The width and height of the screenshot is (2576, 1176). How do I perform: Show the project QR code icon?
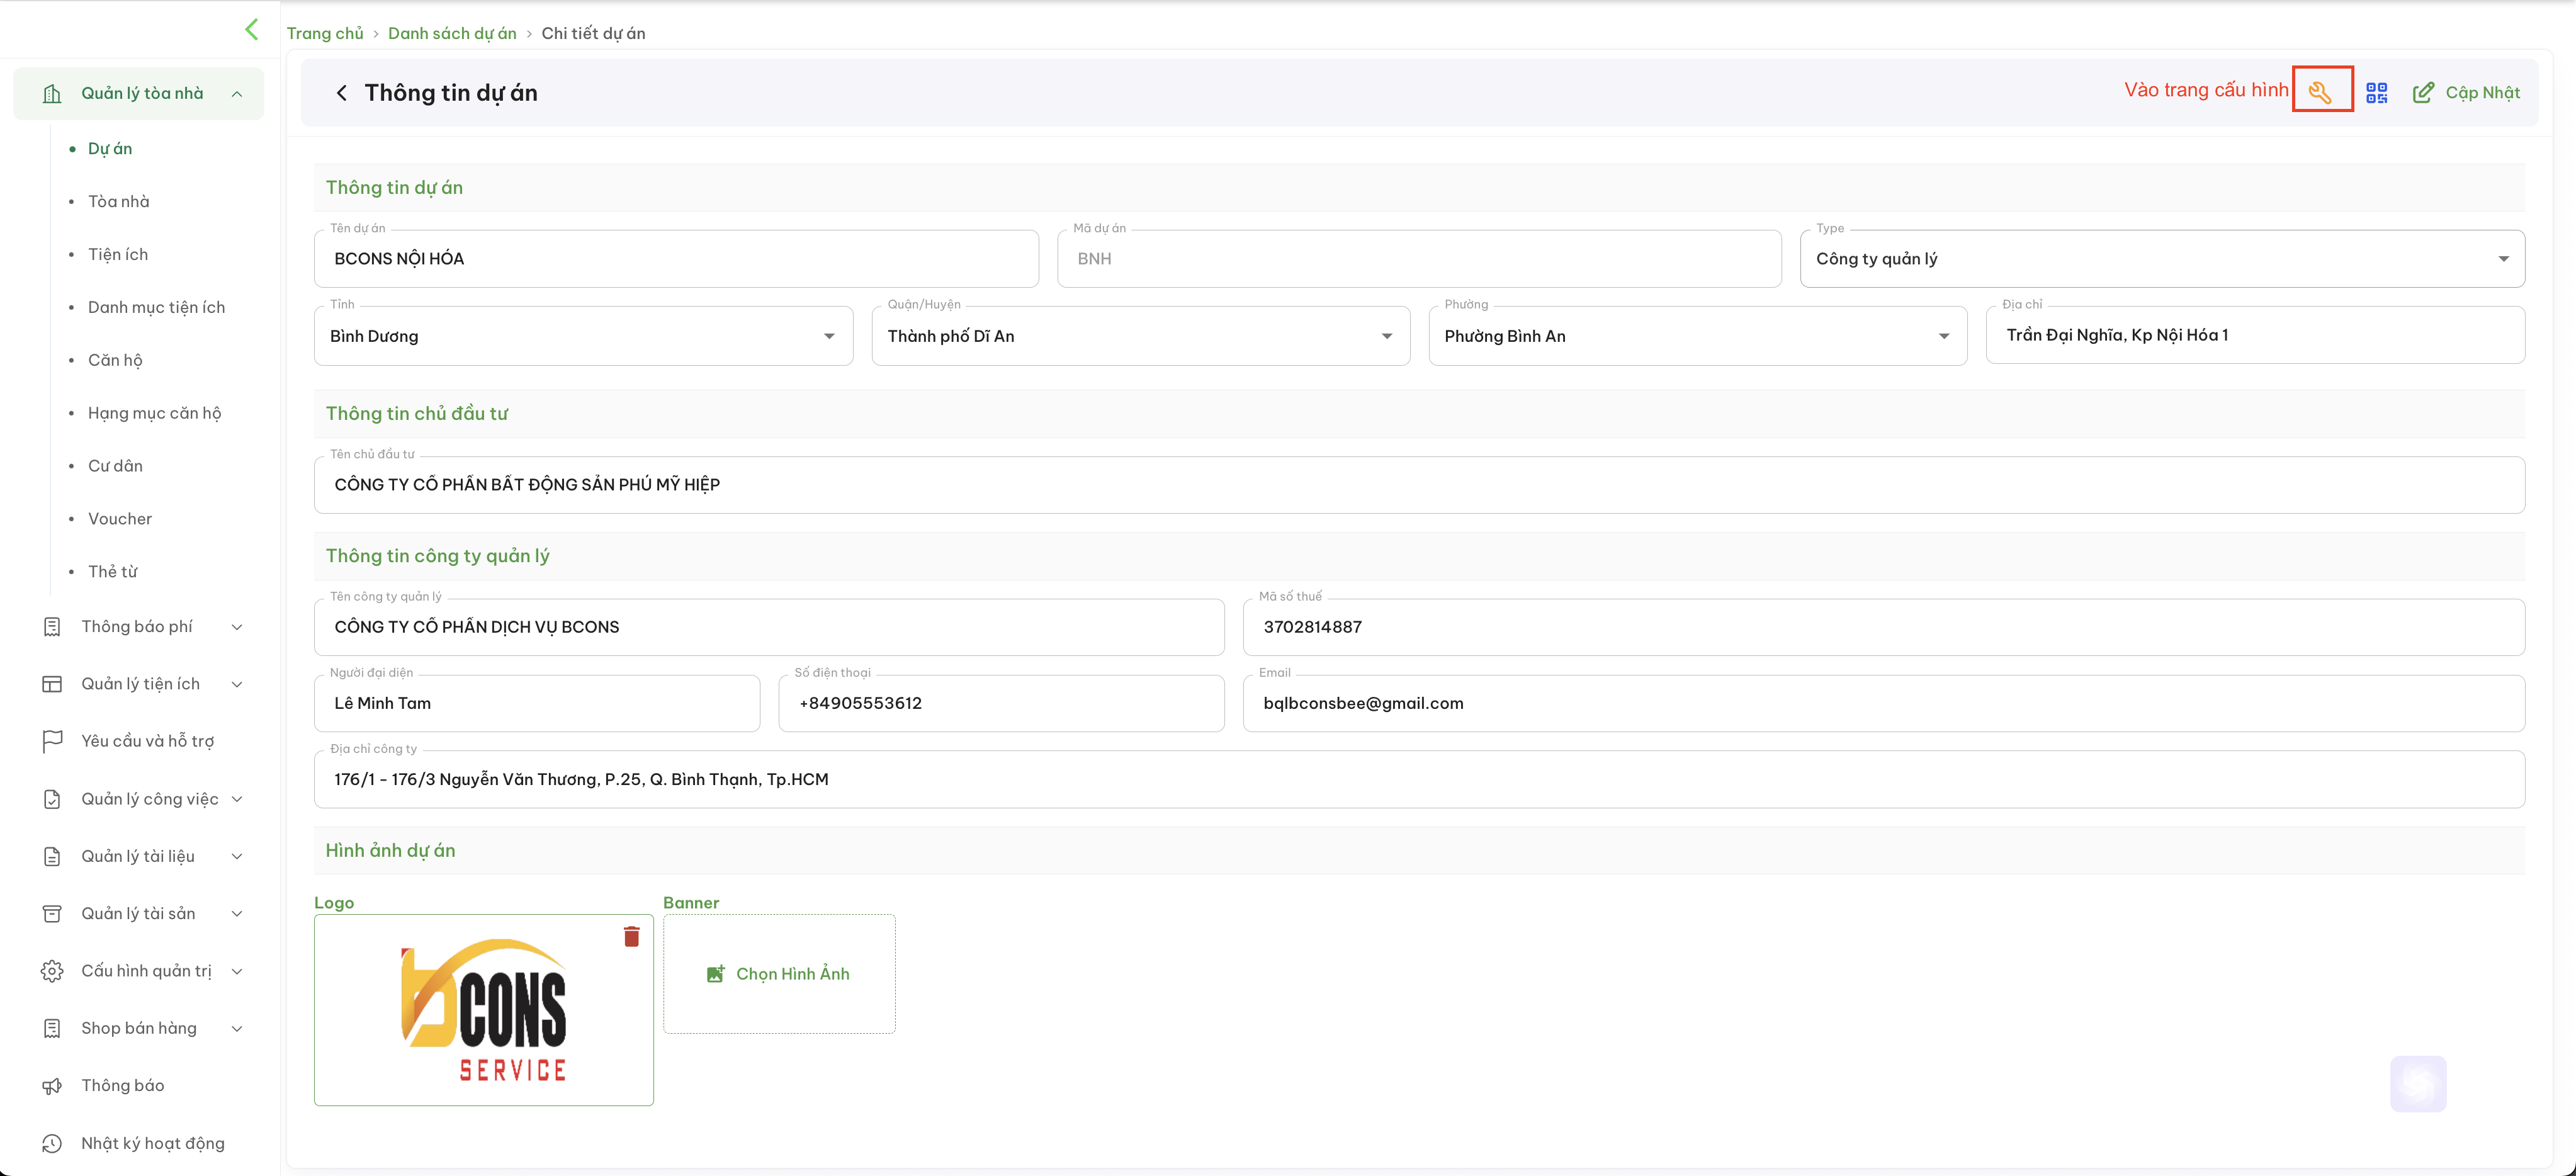2377,93
